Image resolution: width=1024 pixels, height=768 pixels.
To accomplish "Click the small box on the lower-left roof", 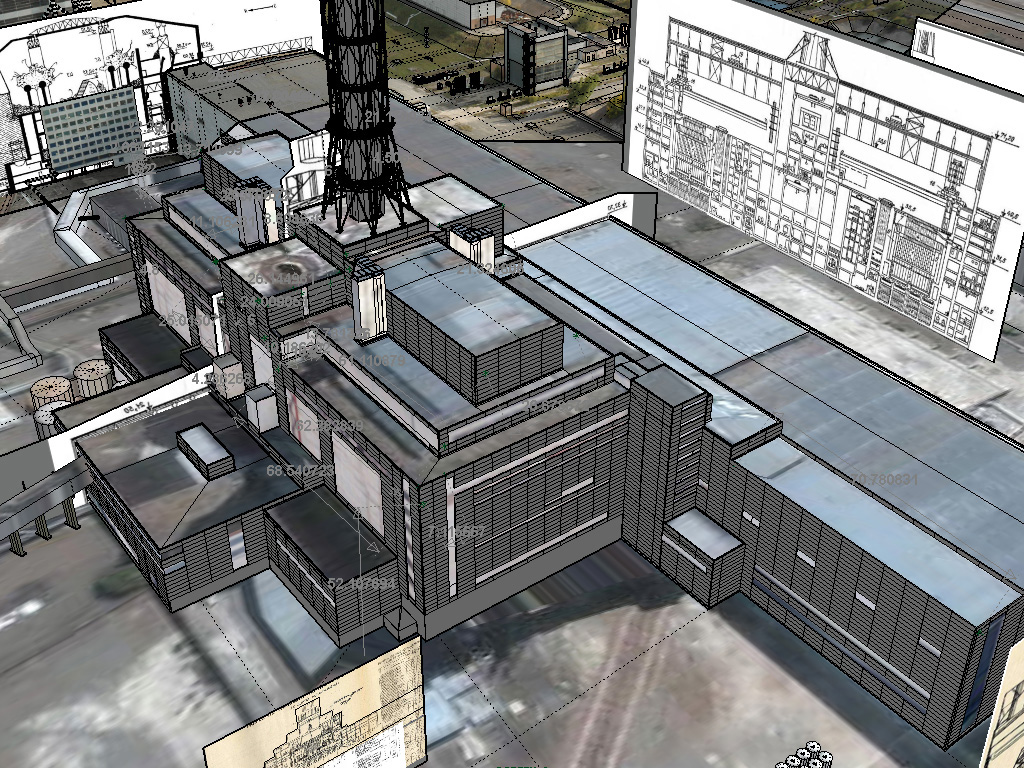I will (x=205, y=451).
